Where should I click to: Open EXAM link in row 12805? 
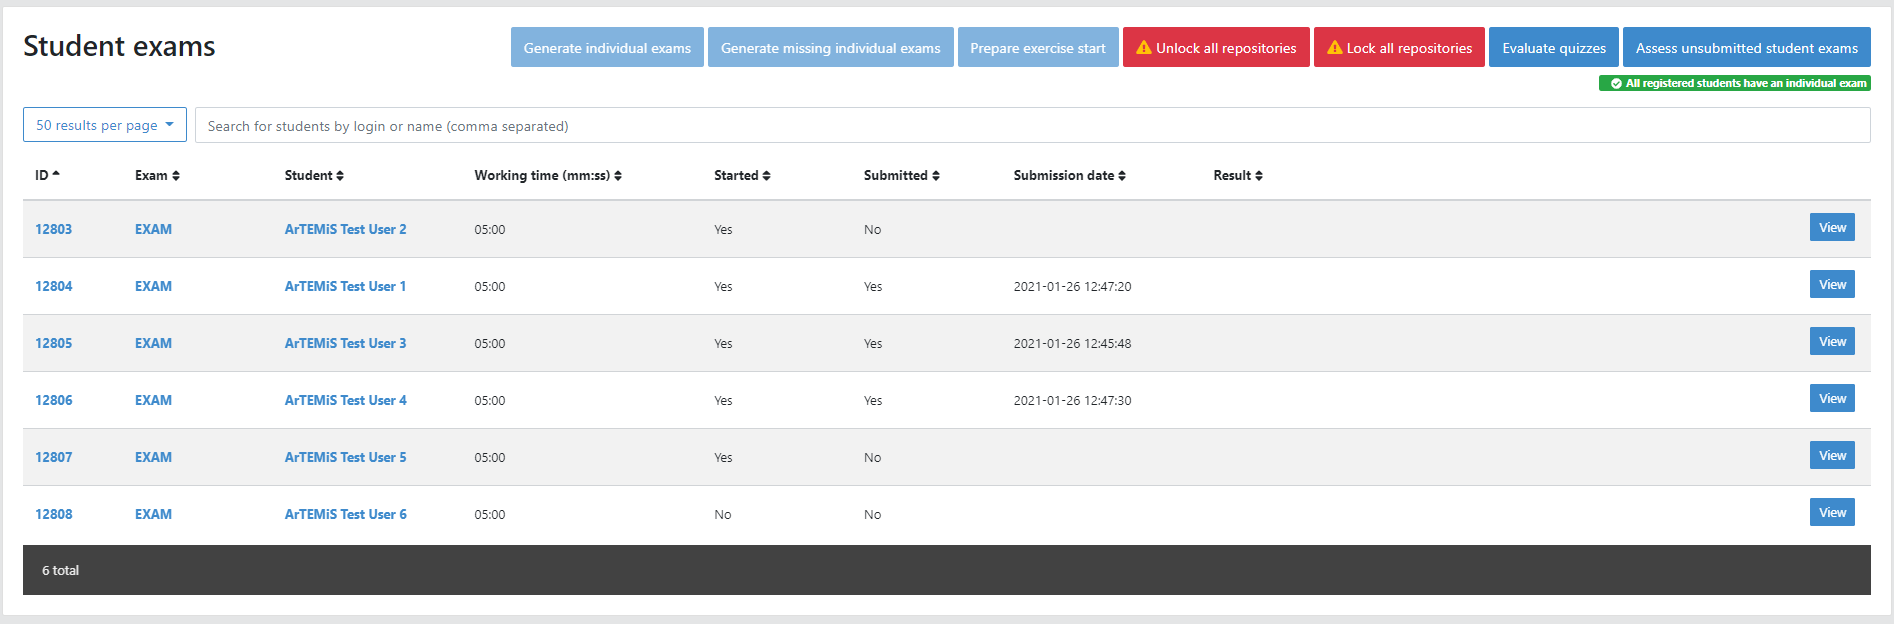click(x=153, y=343)
